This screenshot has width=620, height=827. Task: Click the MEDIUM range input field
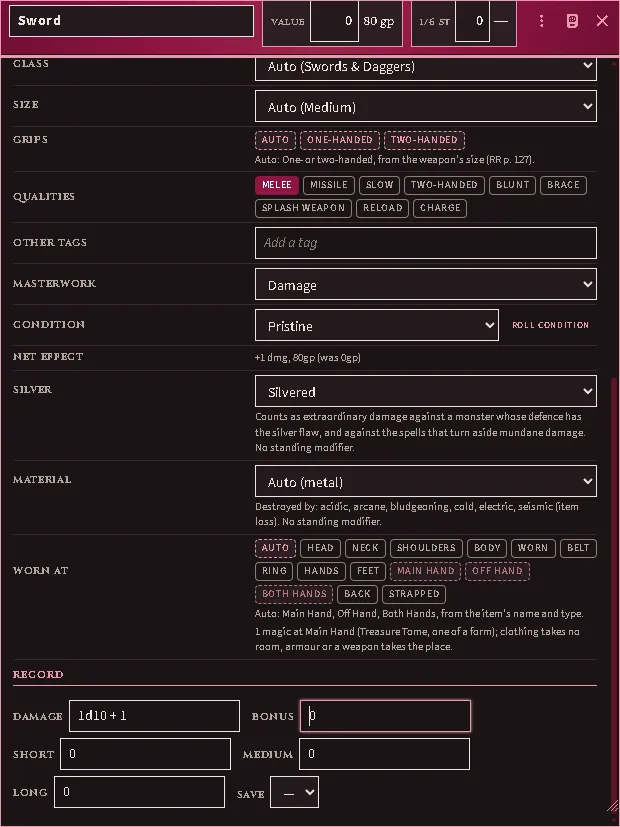coord(384,754)
